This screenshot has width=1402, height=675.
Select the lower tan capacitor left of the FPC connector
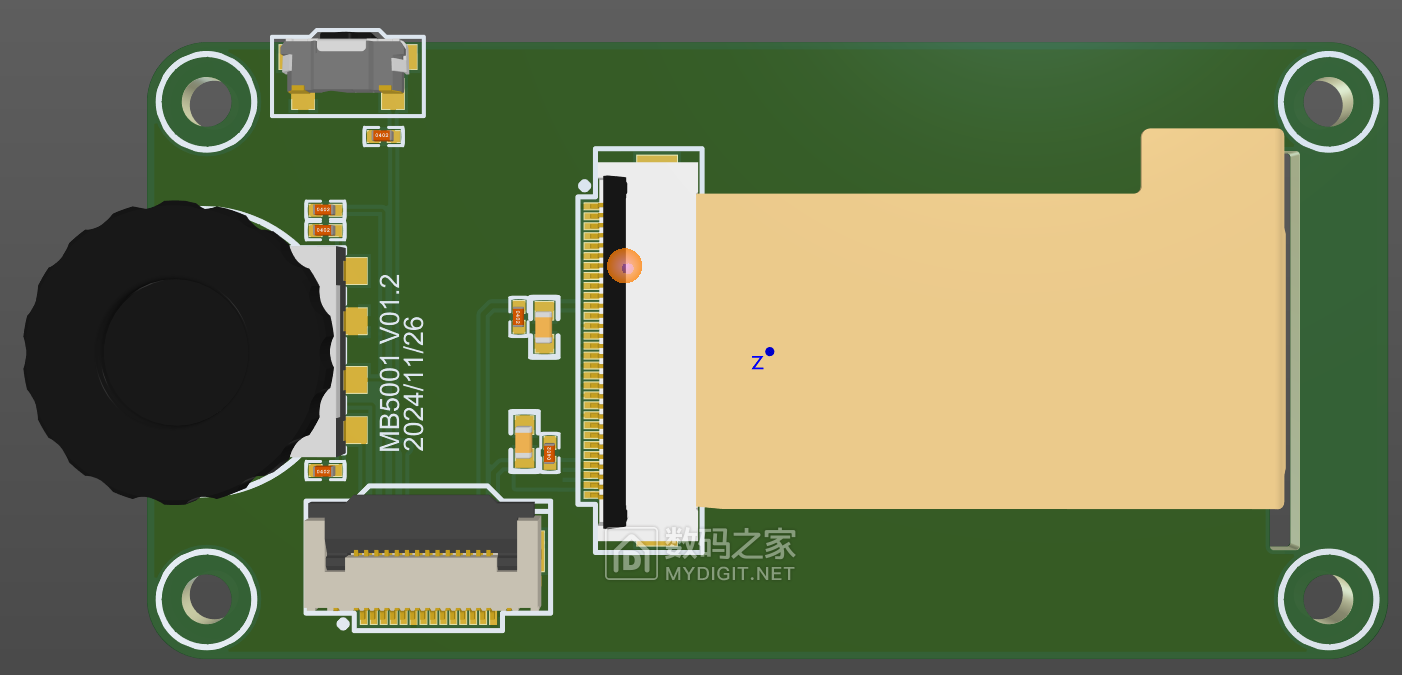tap(523, 441)
